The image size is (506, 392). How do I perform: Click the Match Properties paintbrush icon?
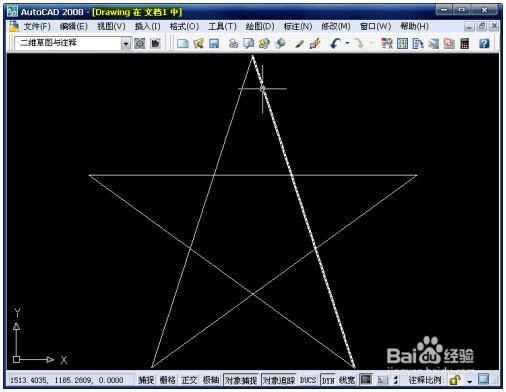click(315, 43)
